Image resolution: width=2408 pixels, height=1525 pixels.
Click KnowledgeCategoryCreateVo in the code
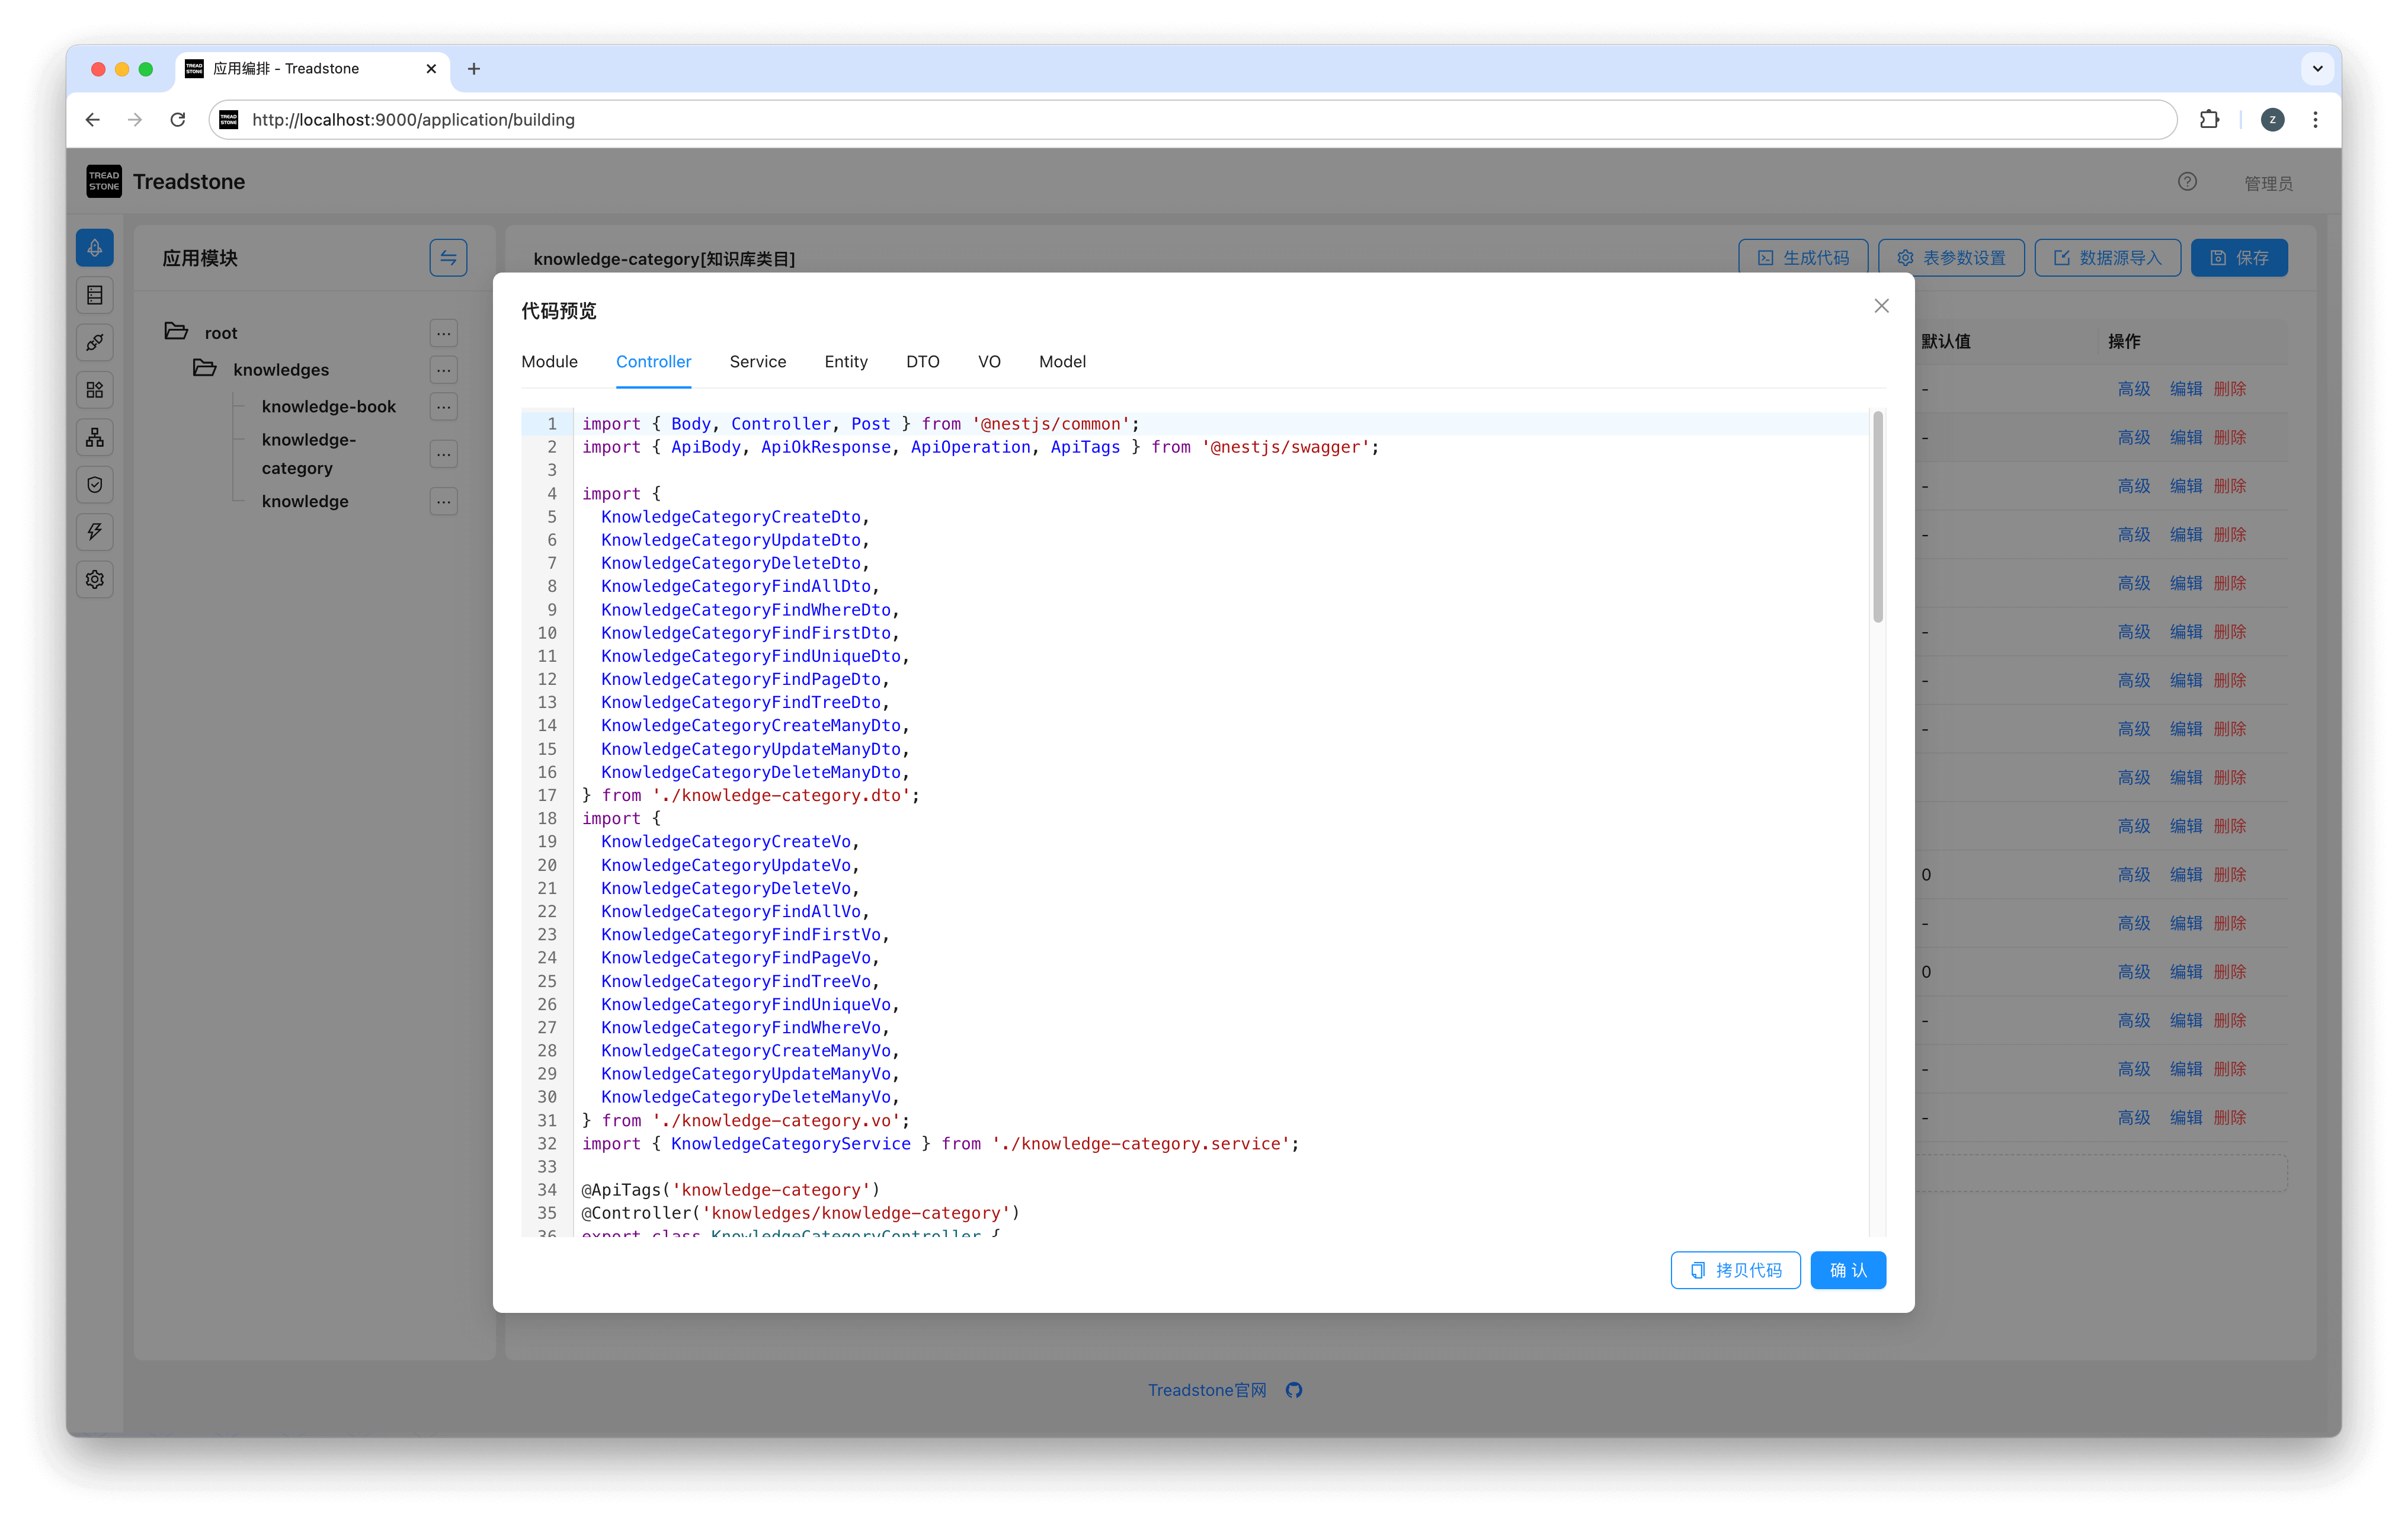pyautogui.click(x=726, y=842)
